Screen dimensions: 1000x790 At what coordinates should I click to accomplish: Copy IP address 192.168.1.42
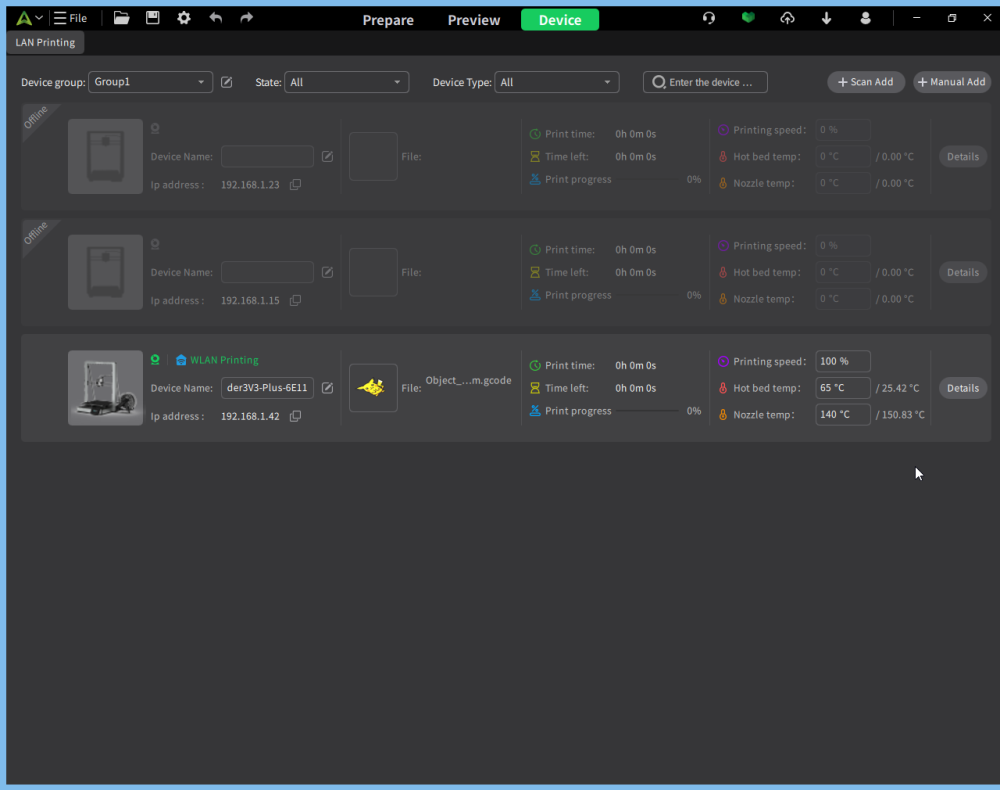pos(295,416)
